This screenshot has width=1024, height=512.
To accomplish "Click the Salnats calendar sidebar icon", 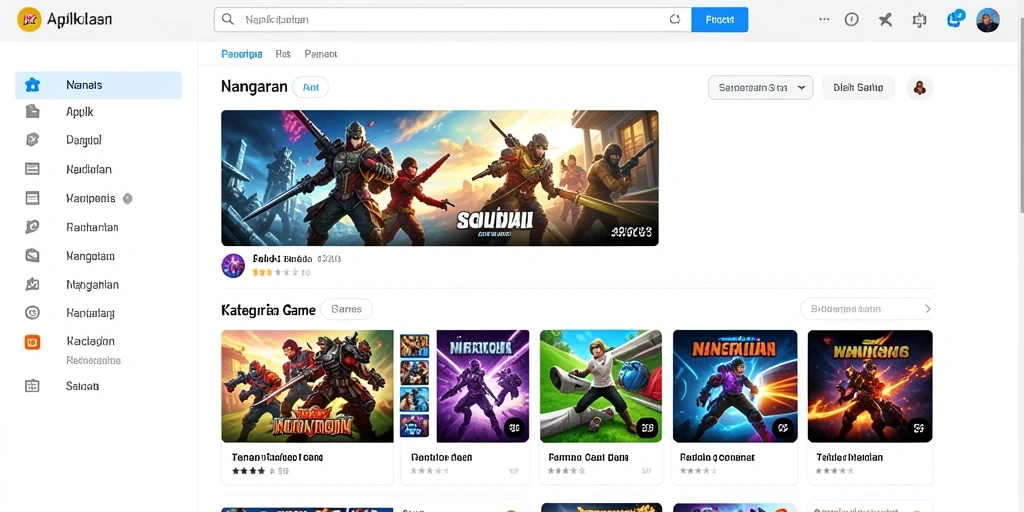I will [32, 386].
